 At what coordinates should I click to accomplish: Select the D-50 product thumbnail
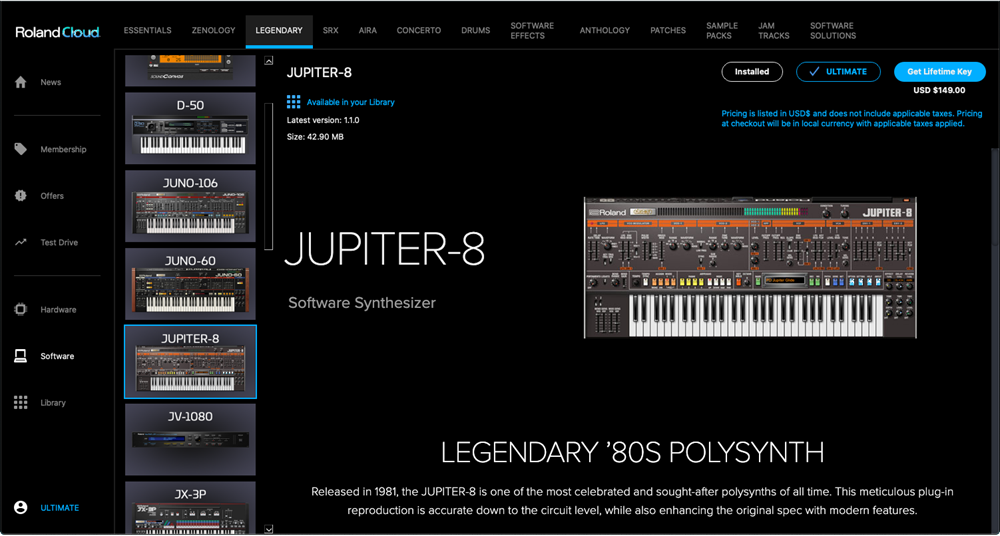190,128
